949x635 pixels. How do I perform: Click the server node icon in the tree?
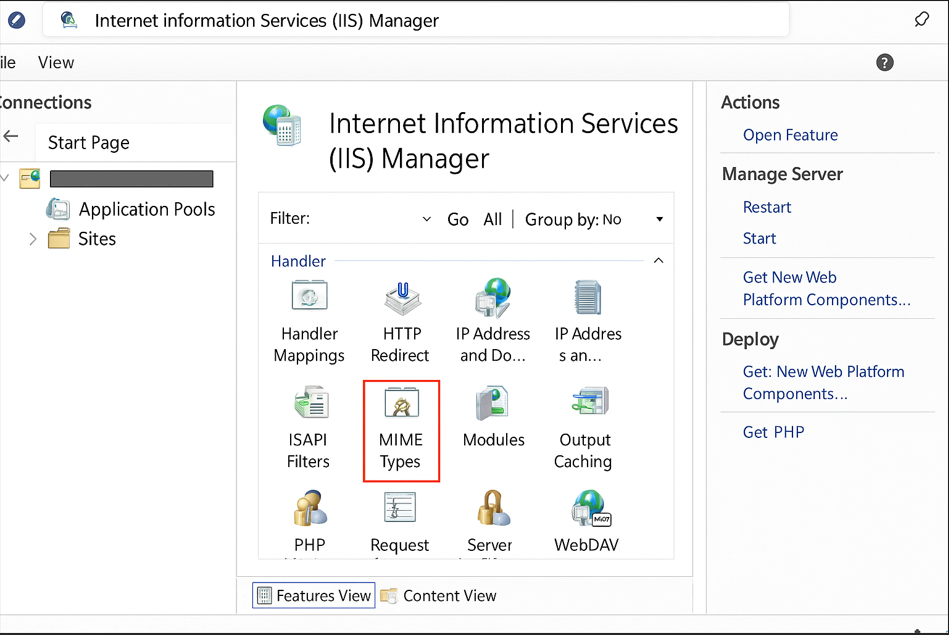pos(30,179)
